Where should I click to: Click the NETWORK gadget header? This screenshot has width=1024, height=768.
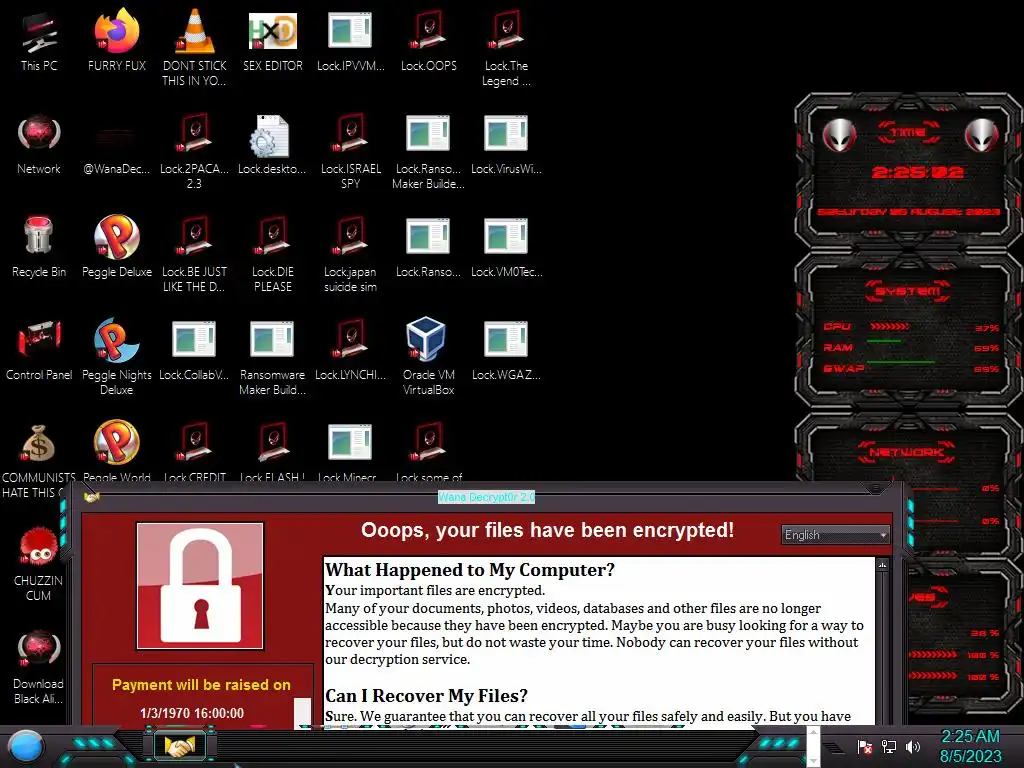[x=906, y=452]
